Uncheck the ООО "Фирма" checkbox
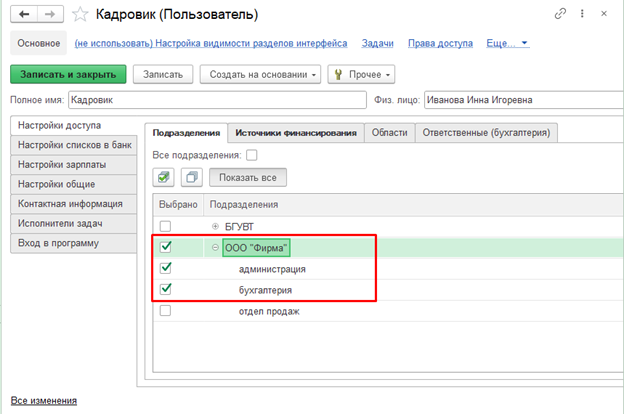This screenshot has height=414, width=624. [x=166, y=247]
